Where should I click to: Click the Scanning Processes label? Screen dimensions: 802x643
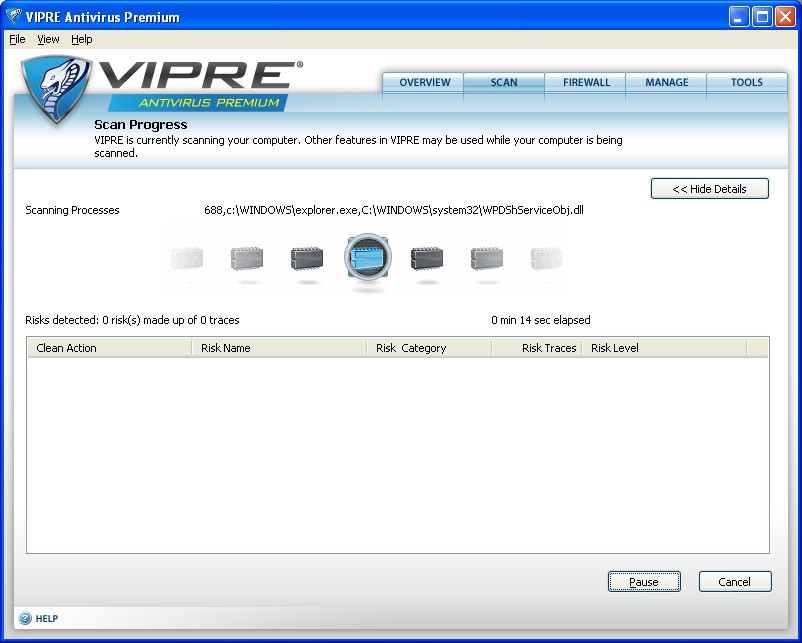coord(72,210)
